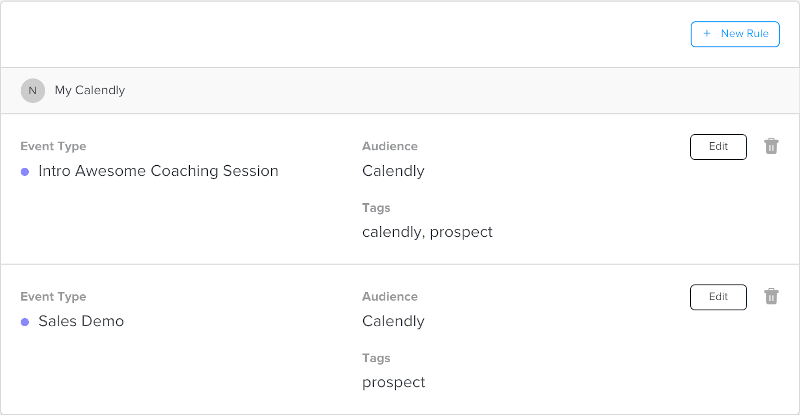Click the N avatar beside My Calendly
Image resolution: width=800 pixels, height=415 pixels.
(x=33, y=90)
